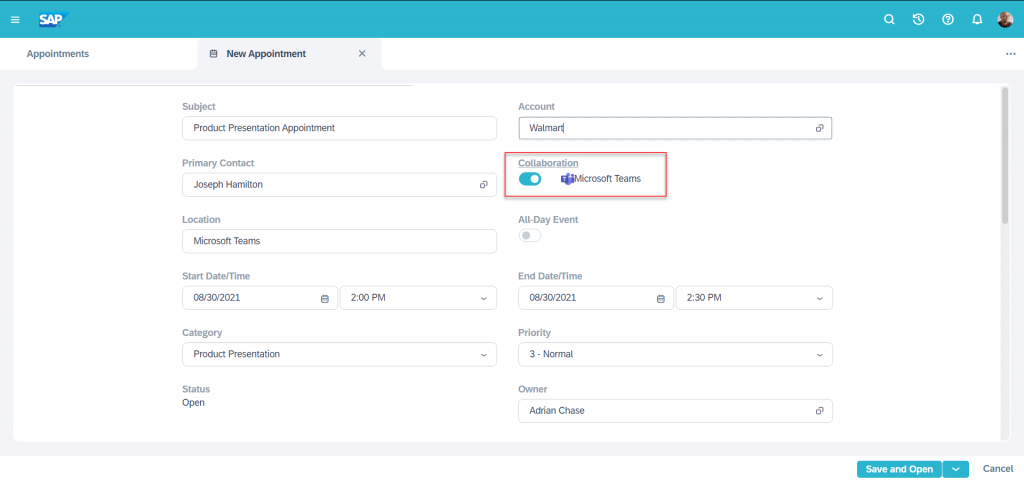This screenshot has width=1024, height=481.
Task: Open the history clock icon
Action: click(x=918, y=20)
